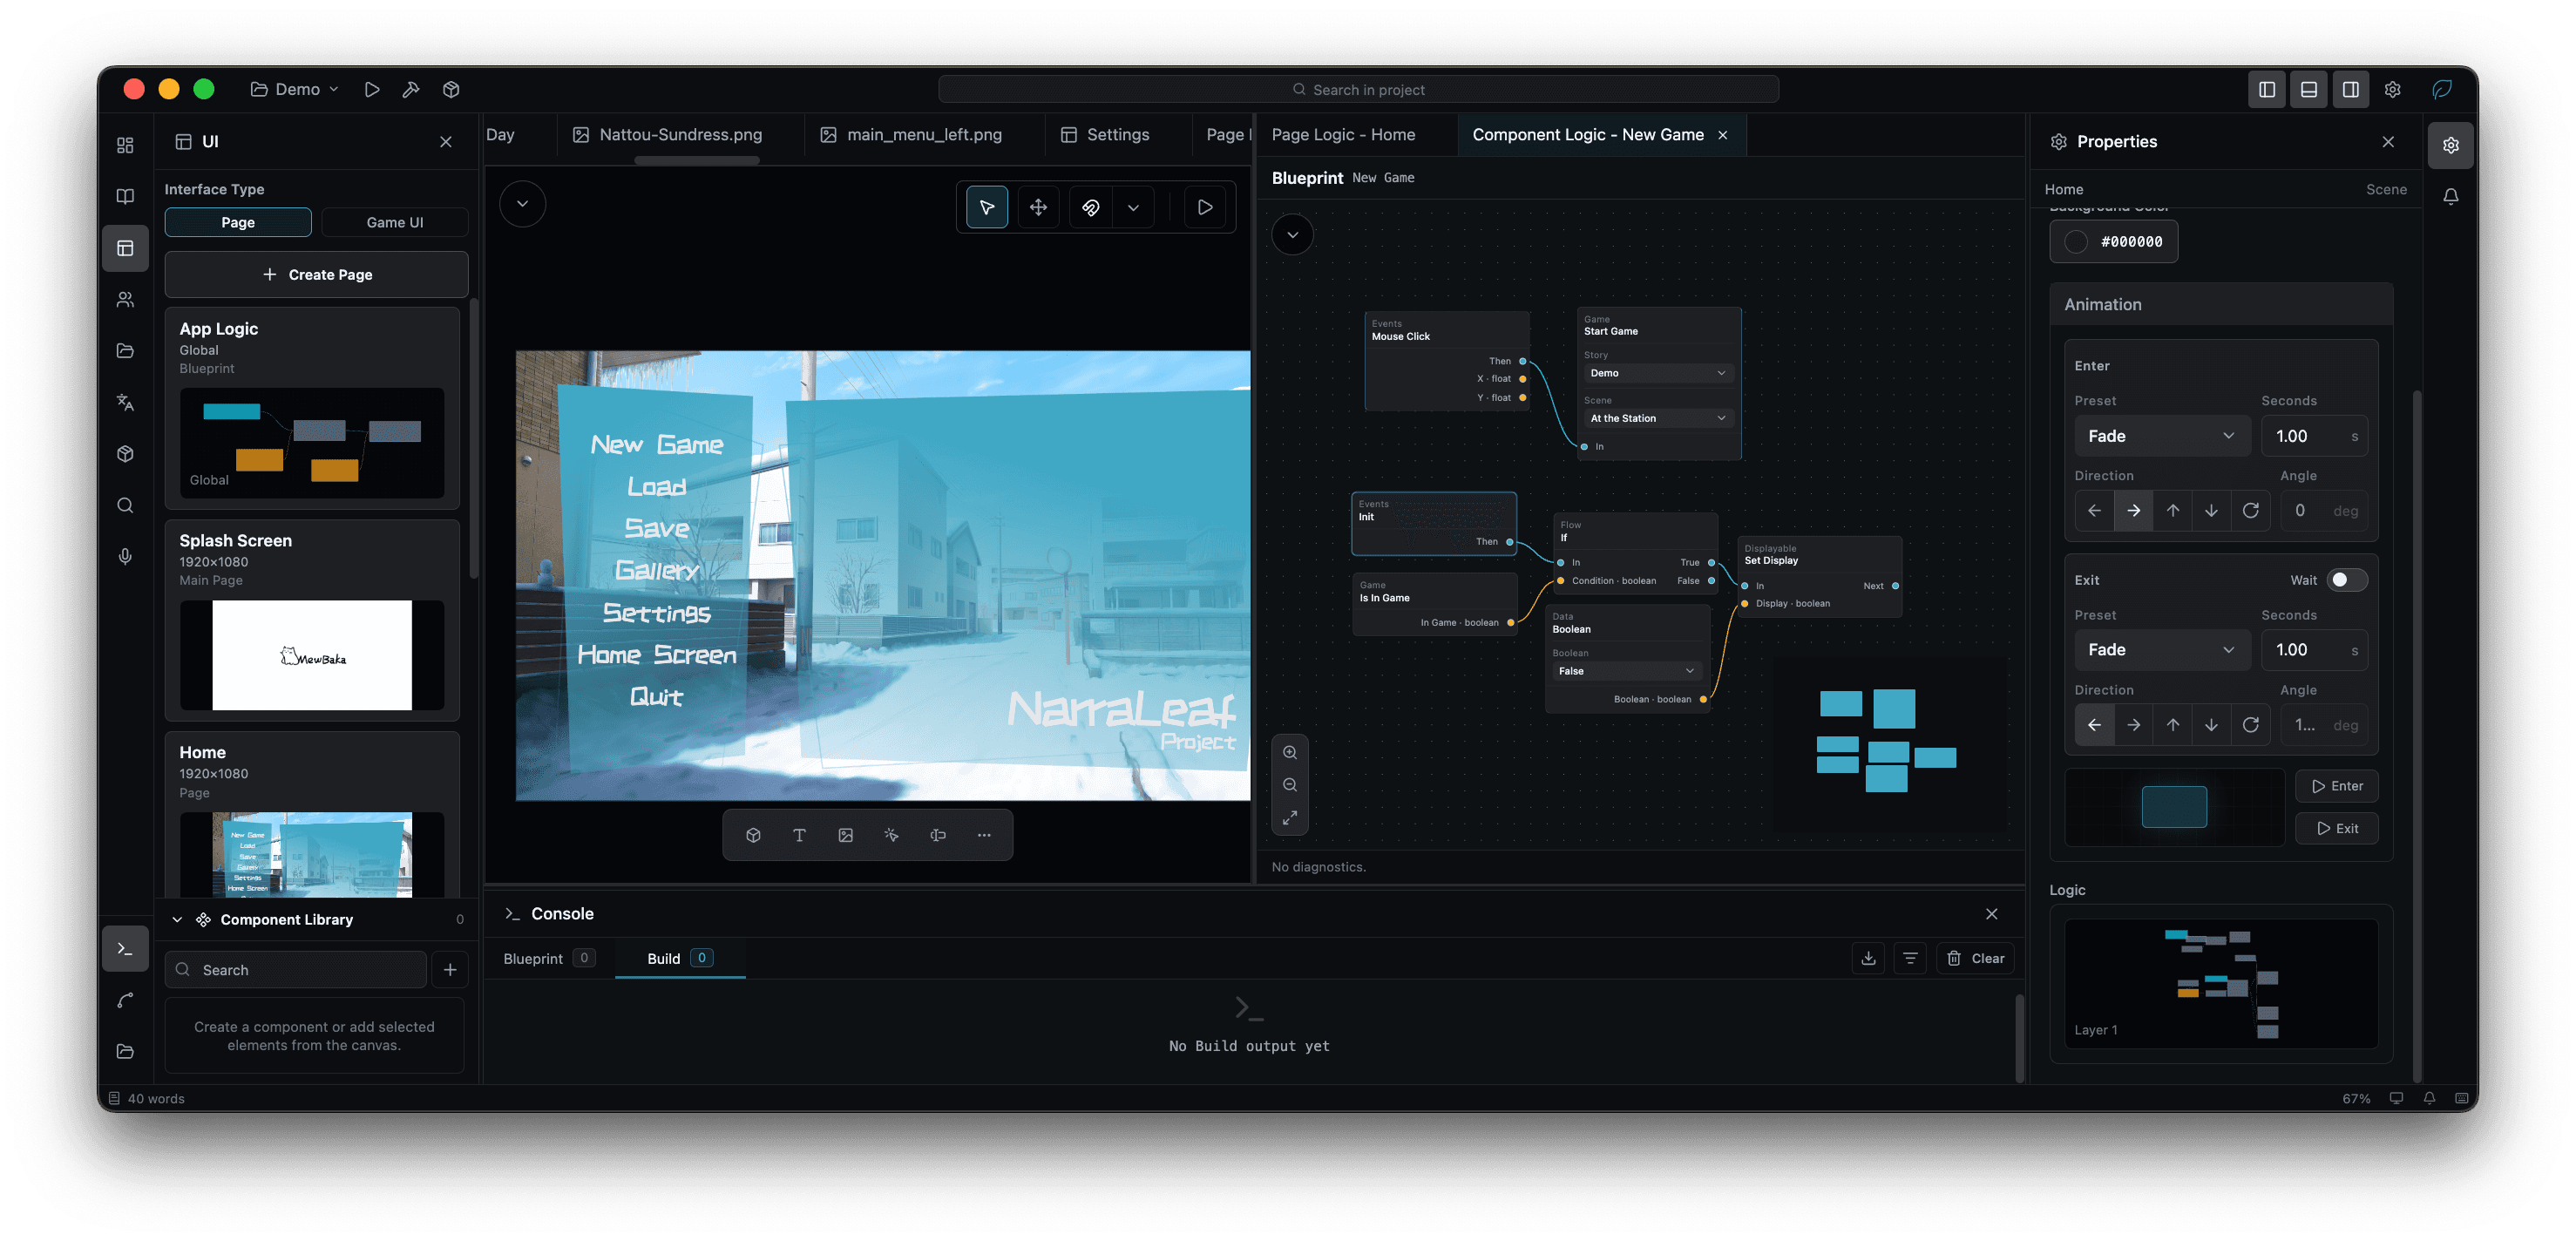This screenshot has width=2576, height=1241.
Task: Expand the blueprint circular chevron menu
Action: [x=1293, y=235]
